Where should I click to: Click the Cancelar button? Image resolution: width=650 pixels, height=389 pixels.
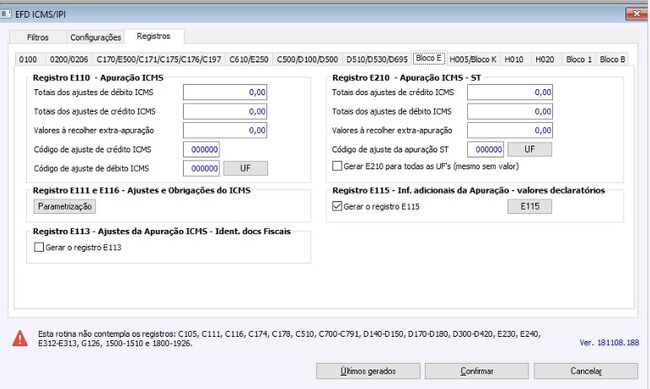[x=586, y=371]
